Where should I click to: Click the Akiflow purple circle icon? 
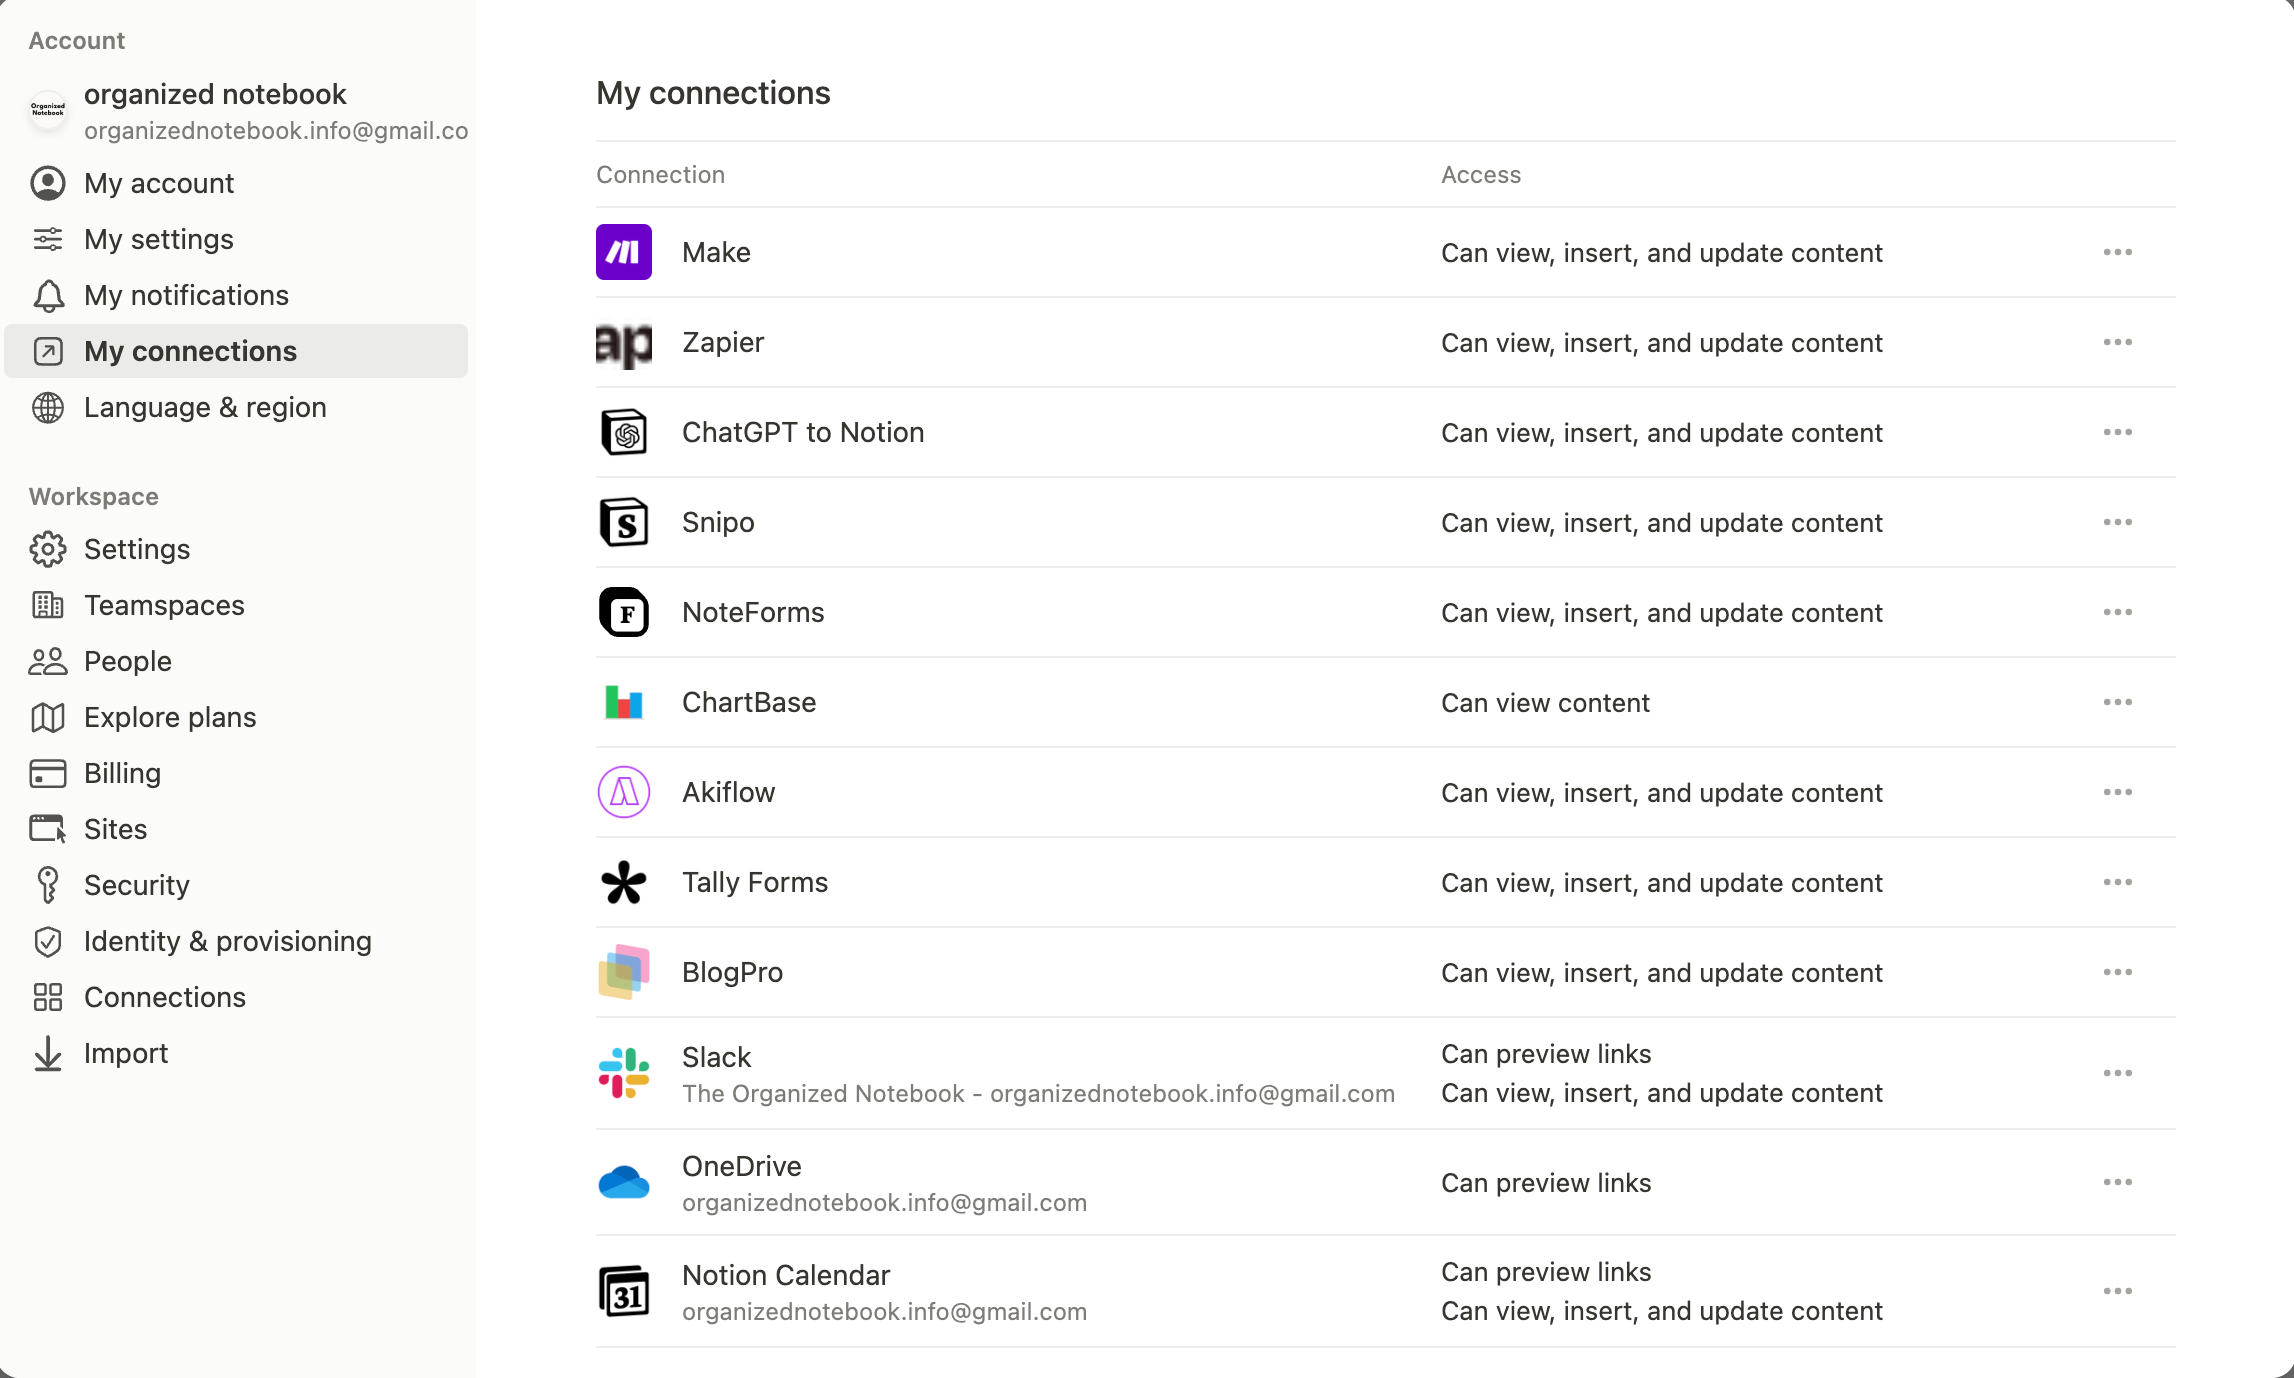tap(623, 792)
